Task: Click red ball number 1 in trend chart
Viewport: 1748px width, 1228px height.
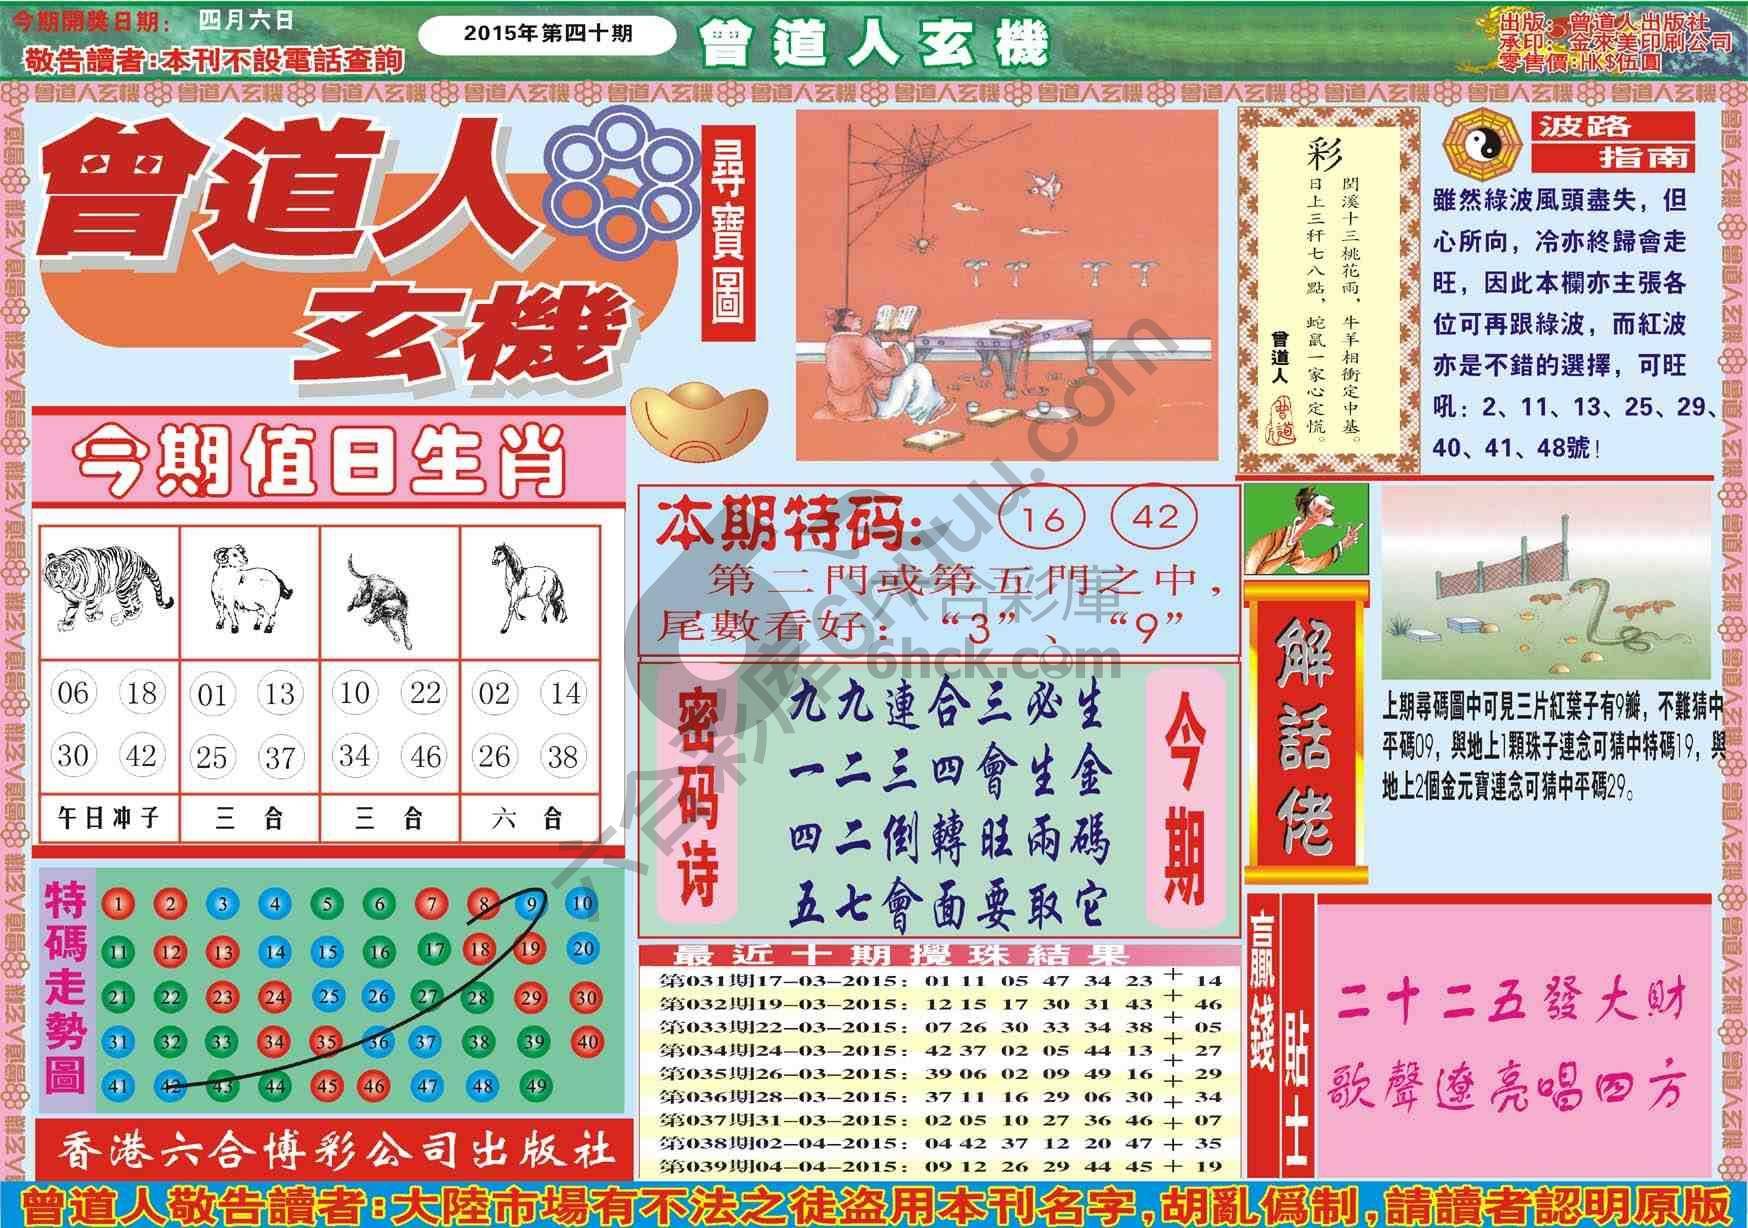Action: pos(118,905)
